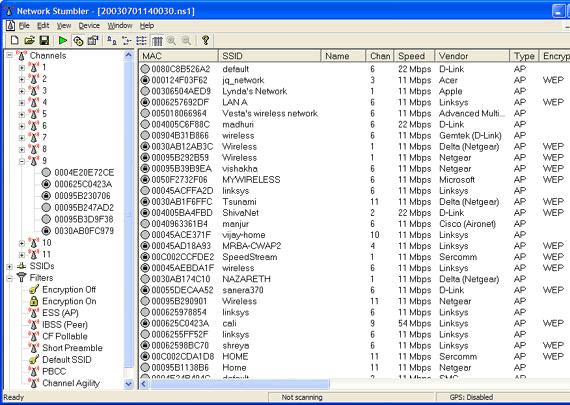Select ESS (AP) filter
The image size is (570, 405).
pos(60,313)
